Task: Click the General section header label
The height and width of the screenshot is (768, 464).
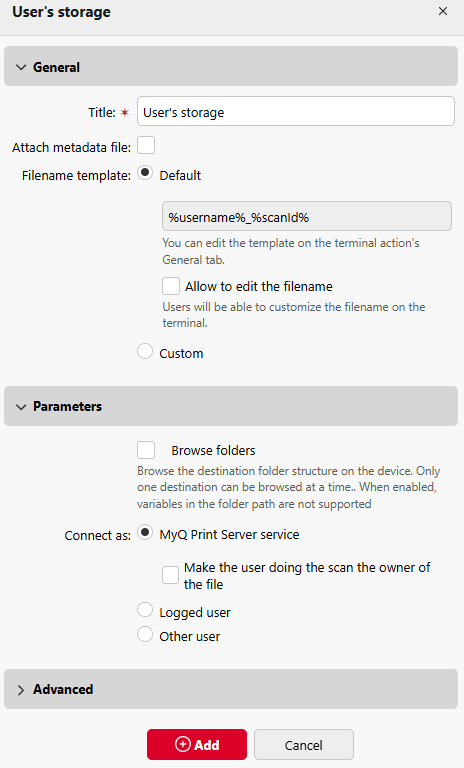Action: [x=56, y=67]
